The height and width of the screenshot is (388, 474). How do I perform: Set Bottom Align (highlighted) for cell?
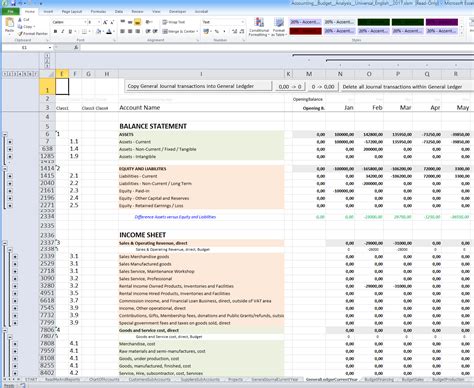click(137, 22)
